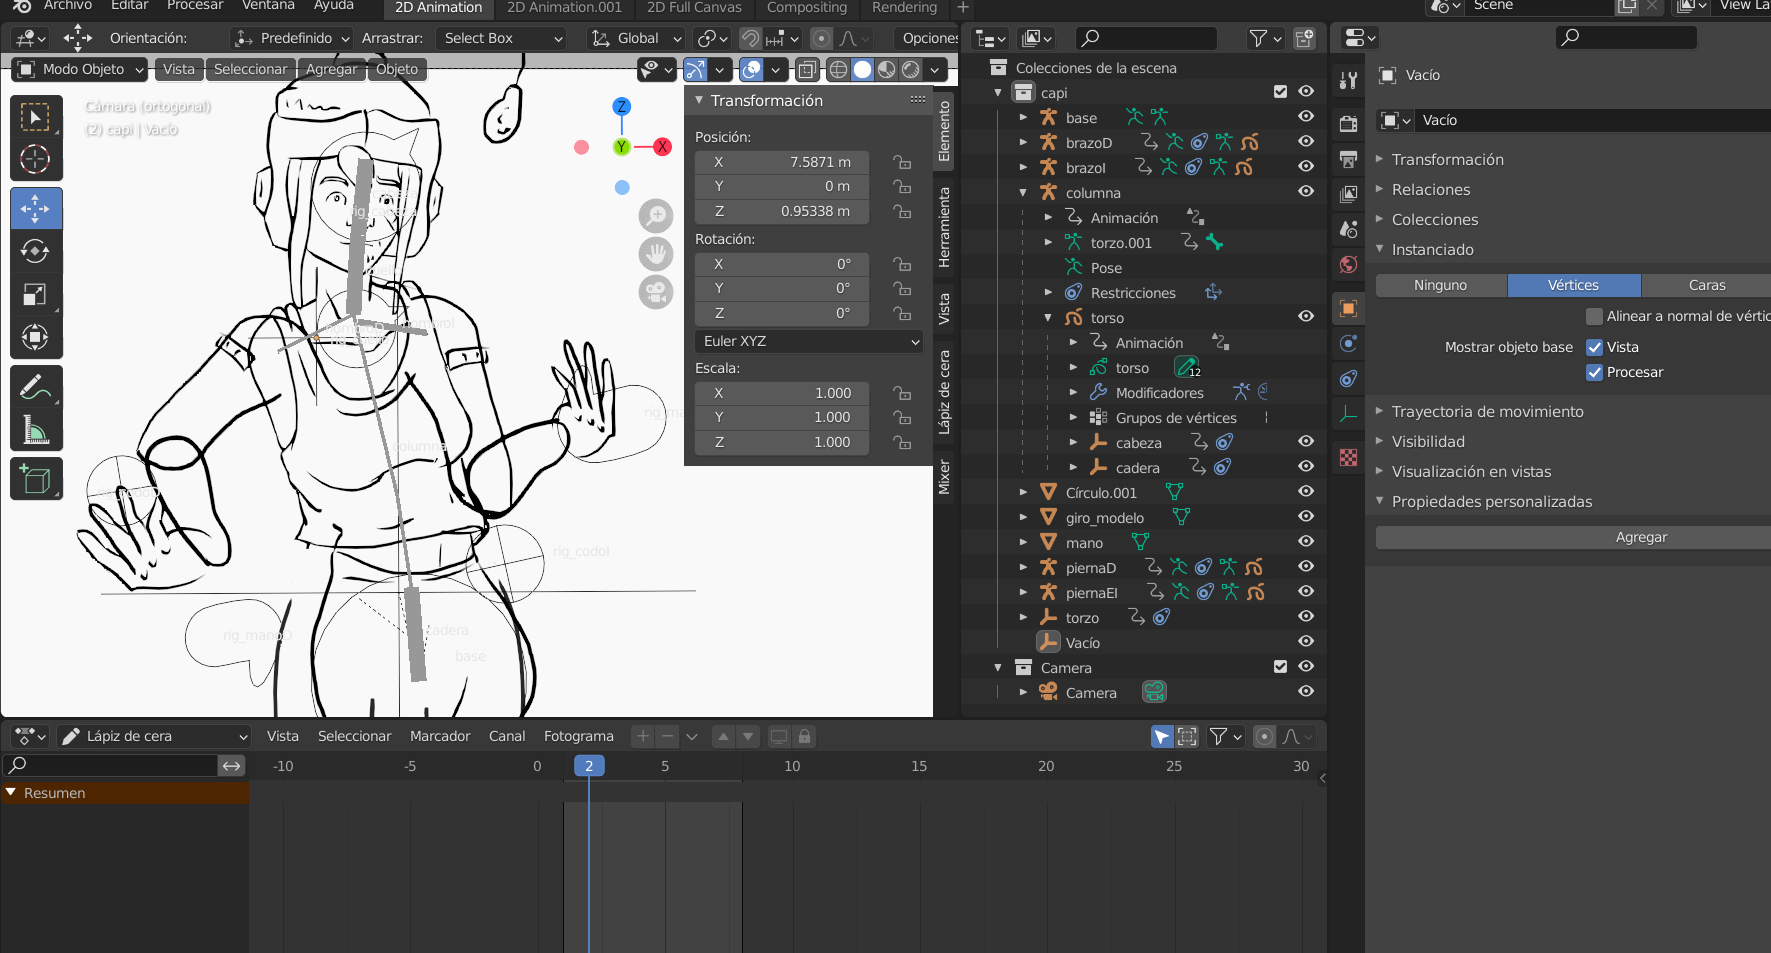Viewport: 1771px width, 953px height.
Task: Toggle visibility of the base armature
Action: (1306, 117)
